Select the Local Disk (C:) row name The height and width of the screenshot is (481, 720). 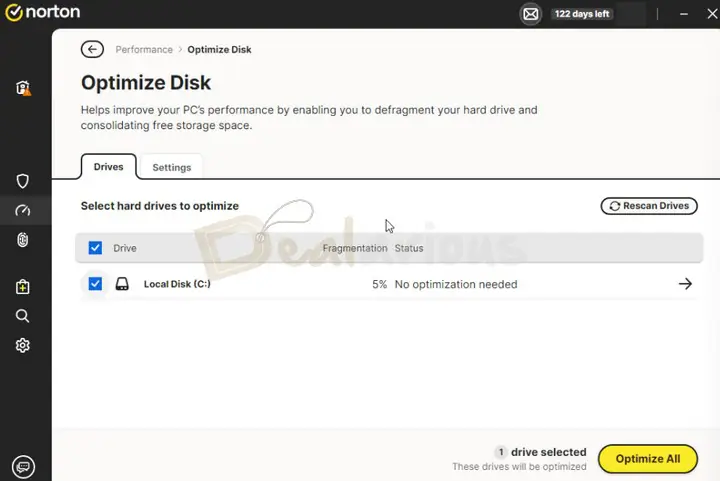pos(177,284)
